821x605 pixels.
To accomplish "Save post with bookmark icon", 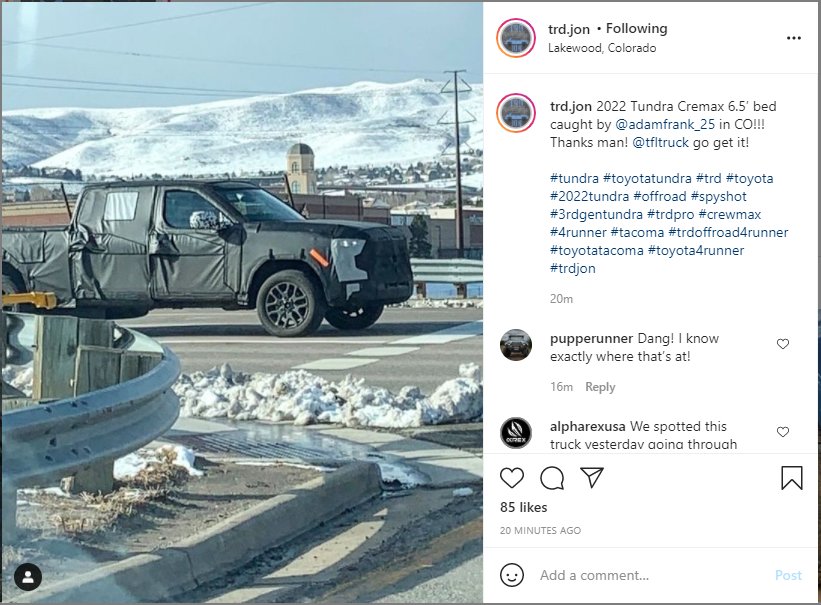I will click(x=792, y=478).
